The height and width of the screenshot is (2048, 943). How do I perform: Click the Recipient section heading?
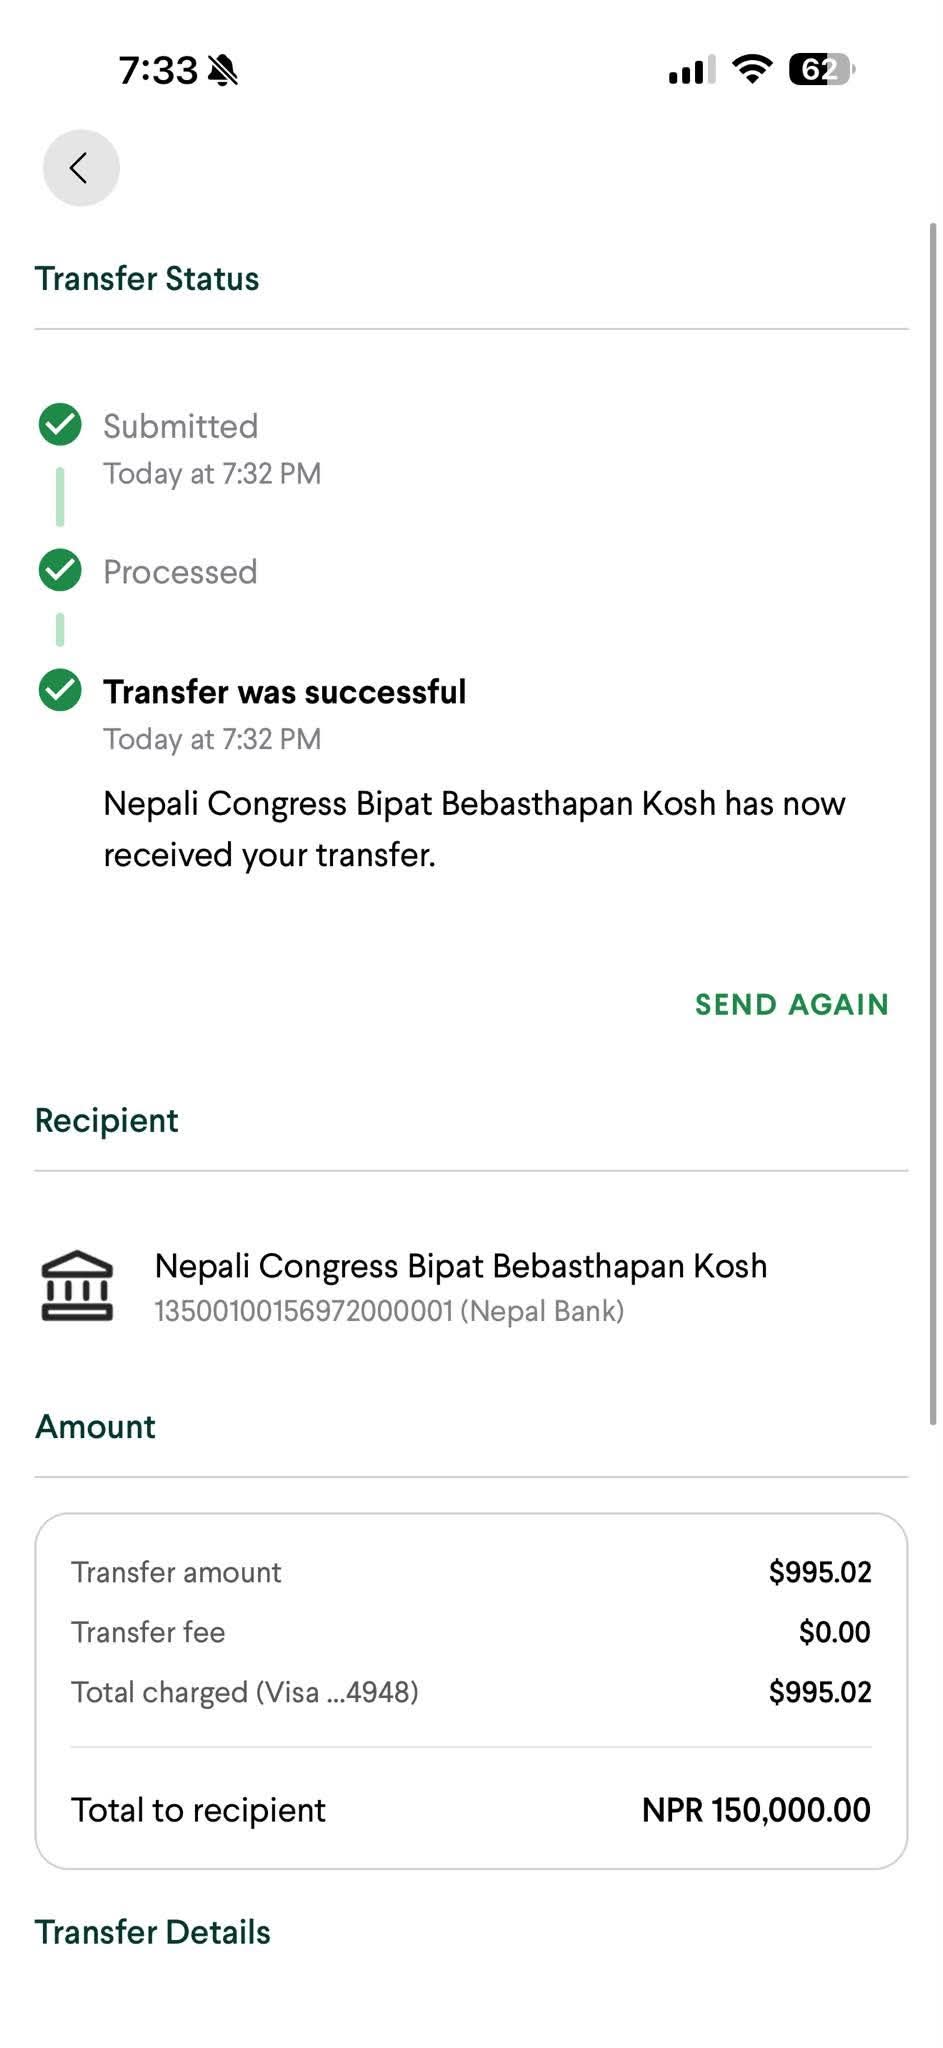[107, 1120]
